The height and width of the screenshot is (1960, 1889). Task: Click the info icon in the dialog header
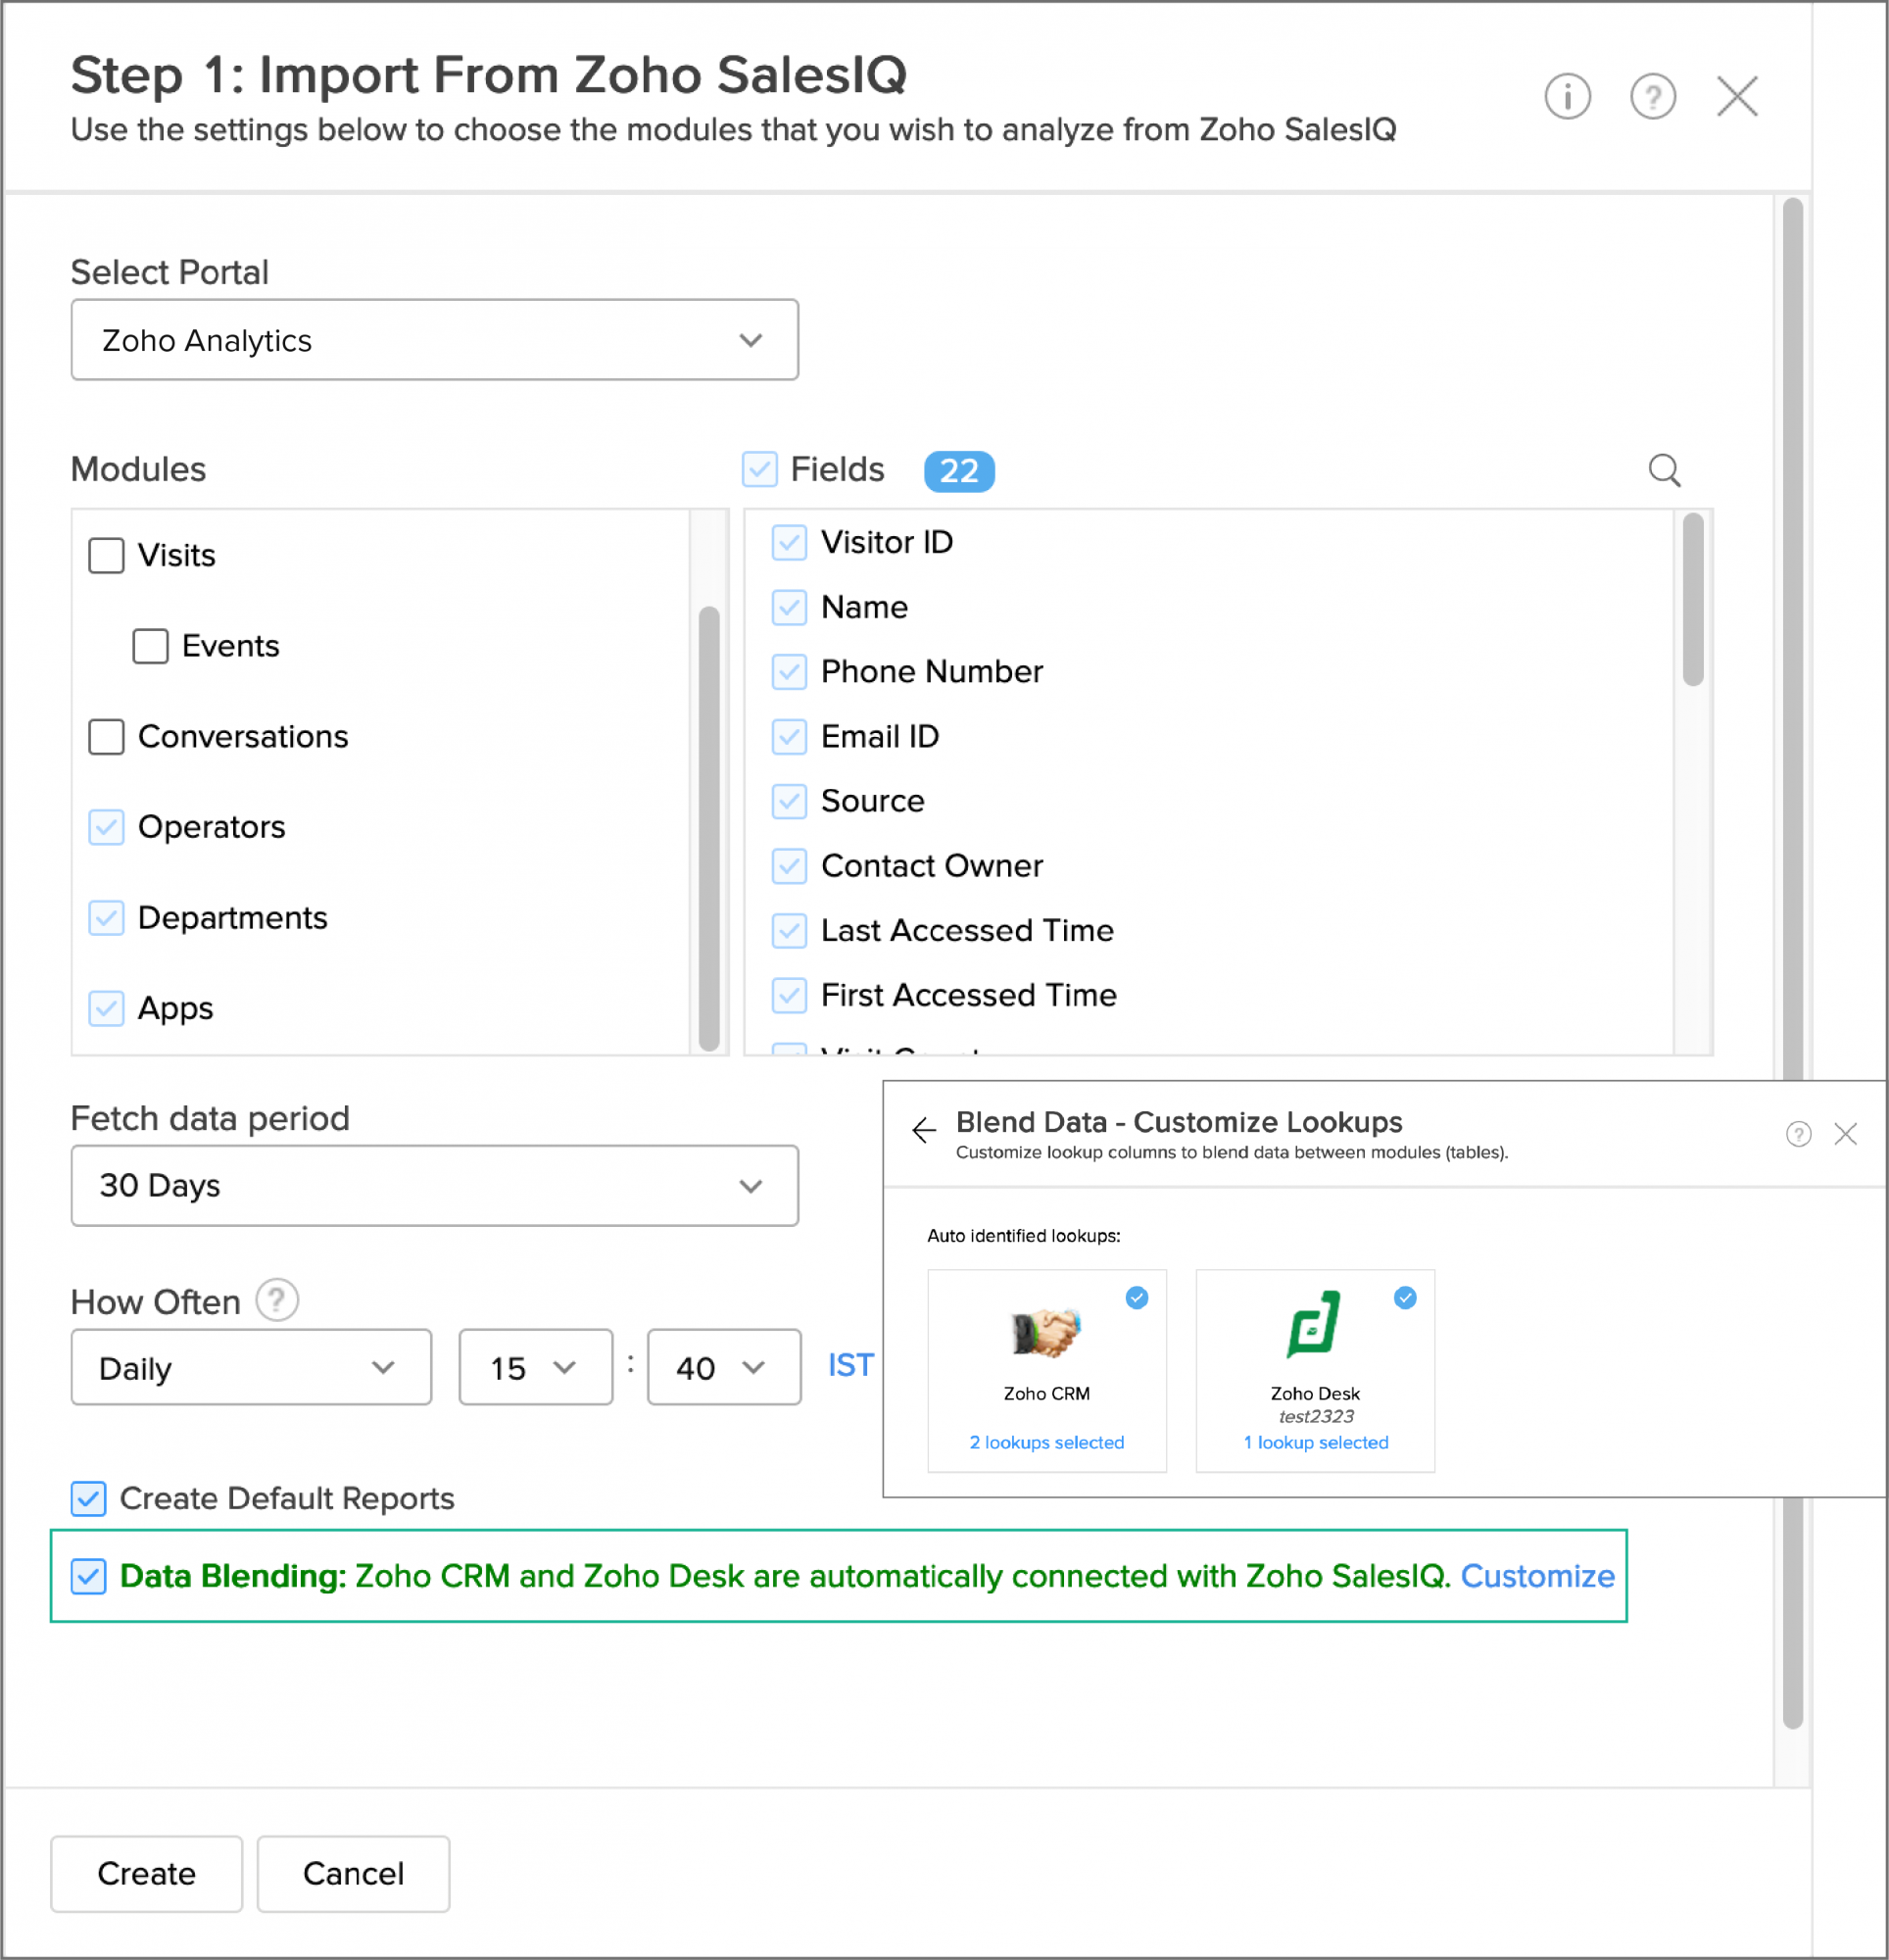click(x=1566, y=96)
